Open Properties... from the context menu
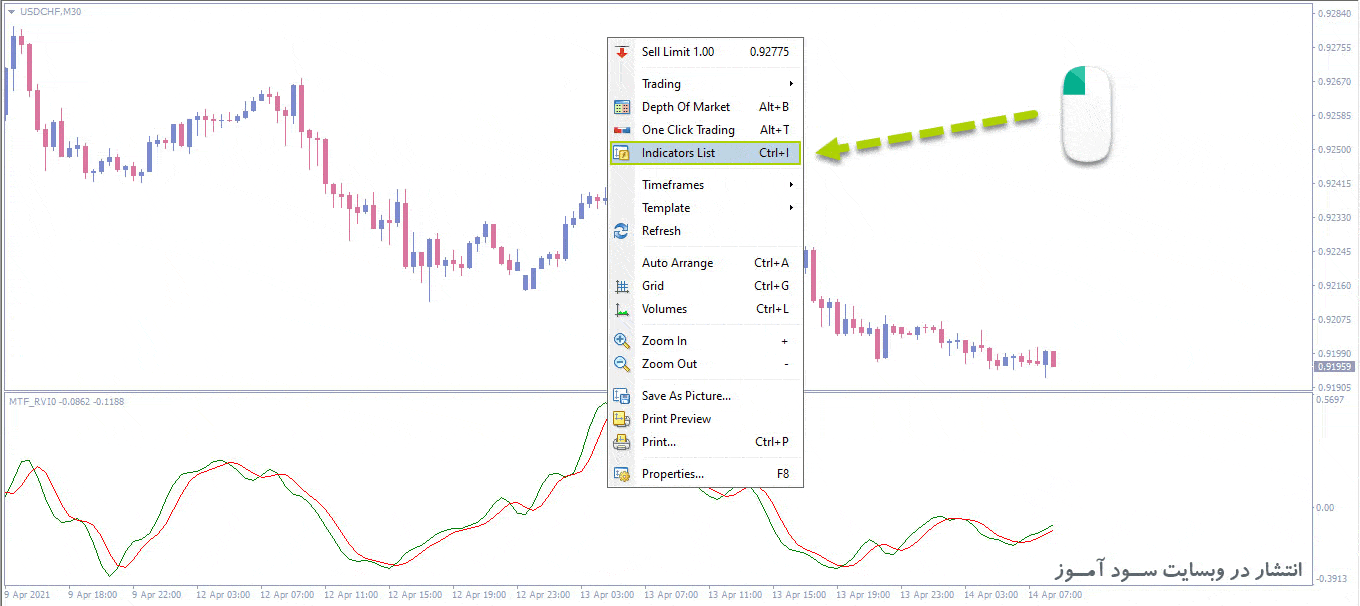This screenshot has width=1360, height=606. [672, 474]
